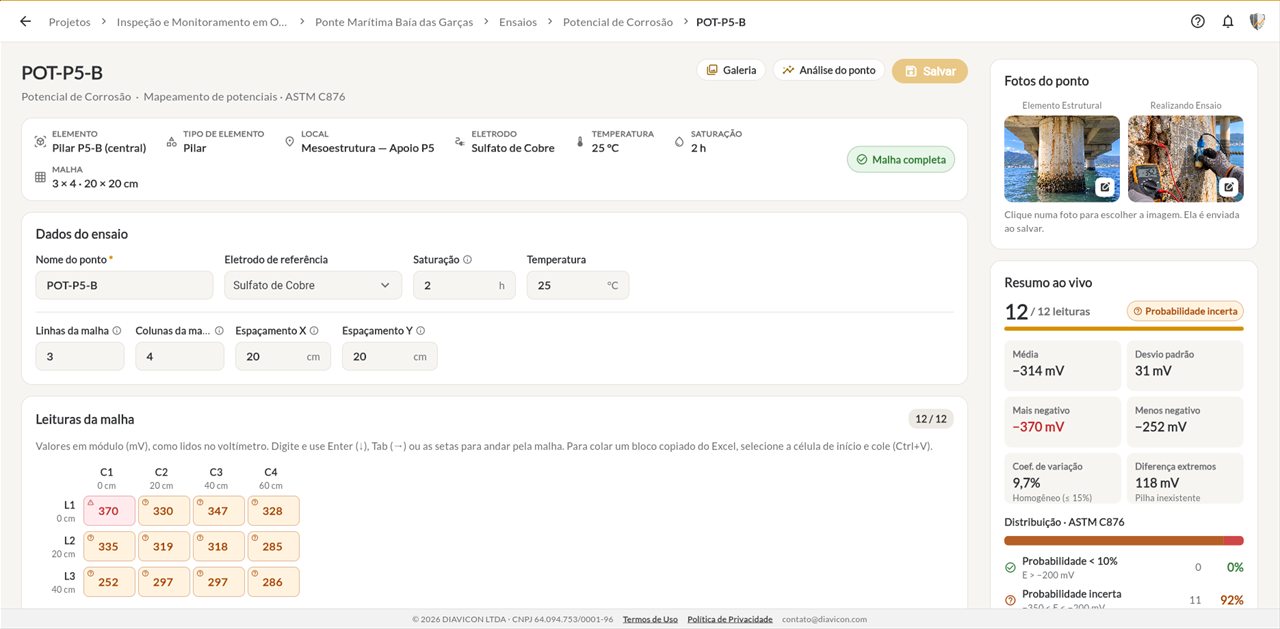Click the Malha completa status badge
Image resolution: width=1280 pixels, height=629 pixels.
click(901, 160)
